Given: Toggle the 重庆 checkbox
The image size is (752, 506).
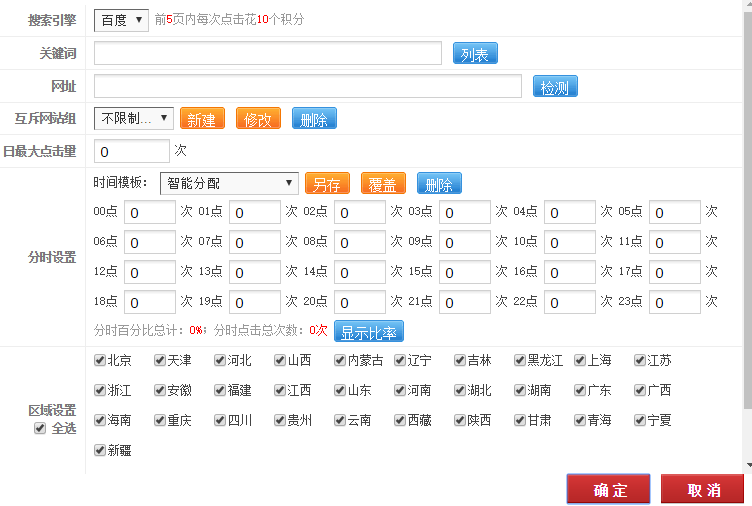Looking at the screenshot, I should tap(160, 421).
